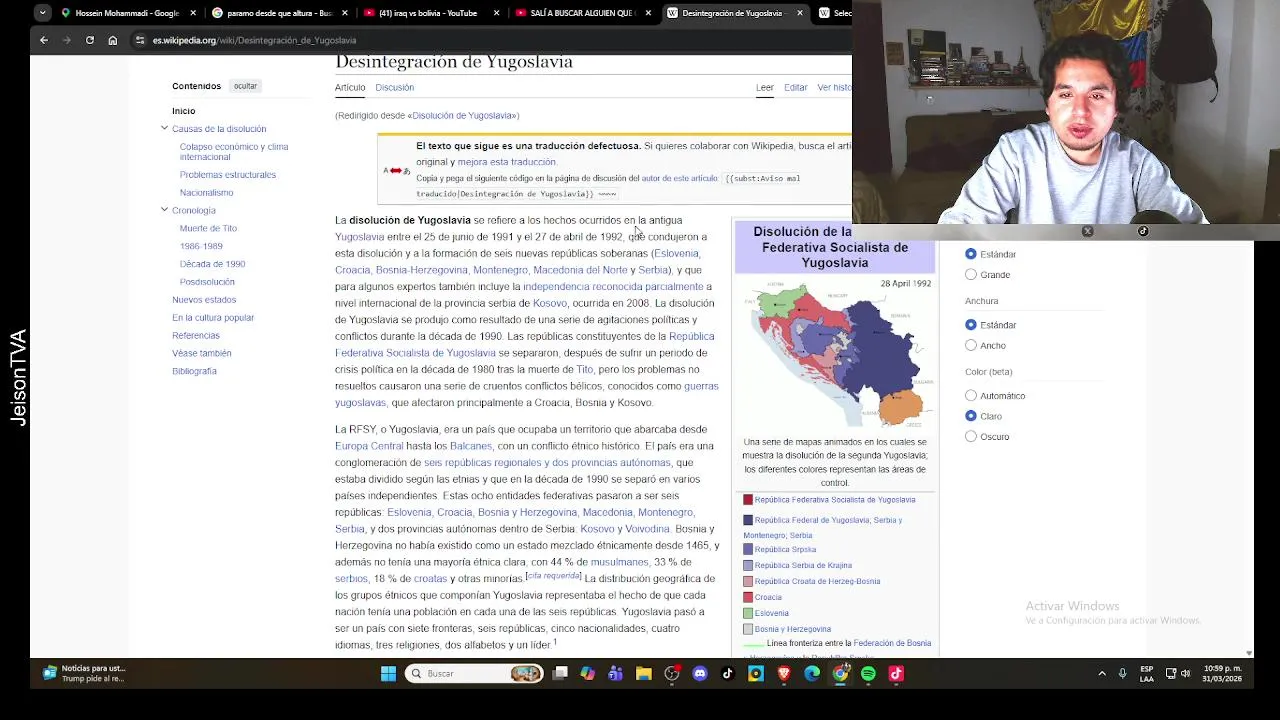Viewport: 1280px width, 720px height.
Task: Click the taskbar 'Buscar' search box
Action: pos(475,674)
